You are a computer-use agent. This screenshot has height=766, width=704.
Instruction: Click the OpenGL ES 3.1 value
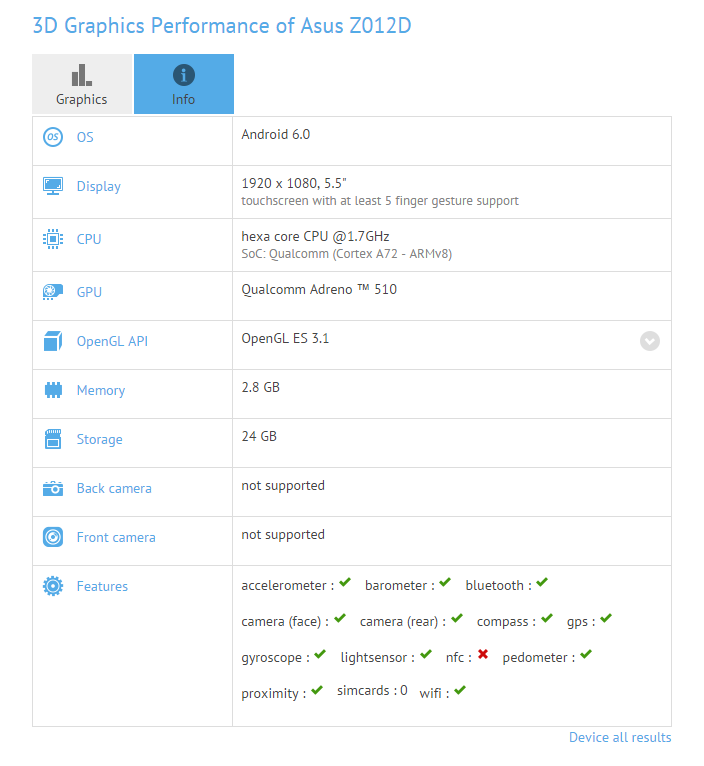click(285, 339)
